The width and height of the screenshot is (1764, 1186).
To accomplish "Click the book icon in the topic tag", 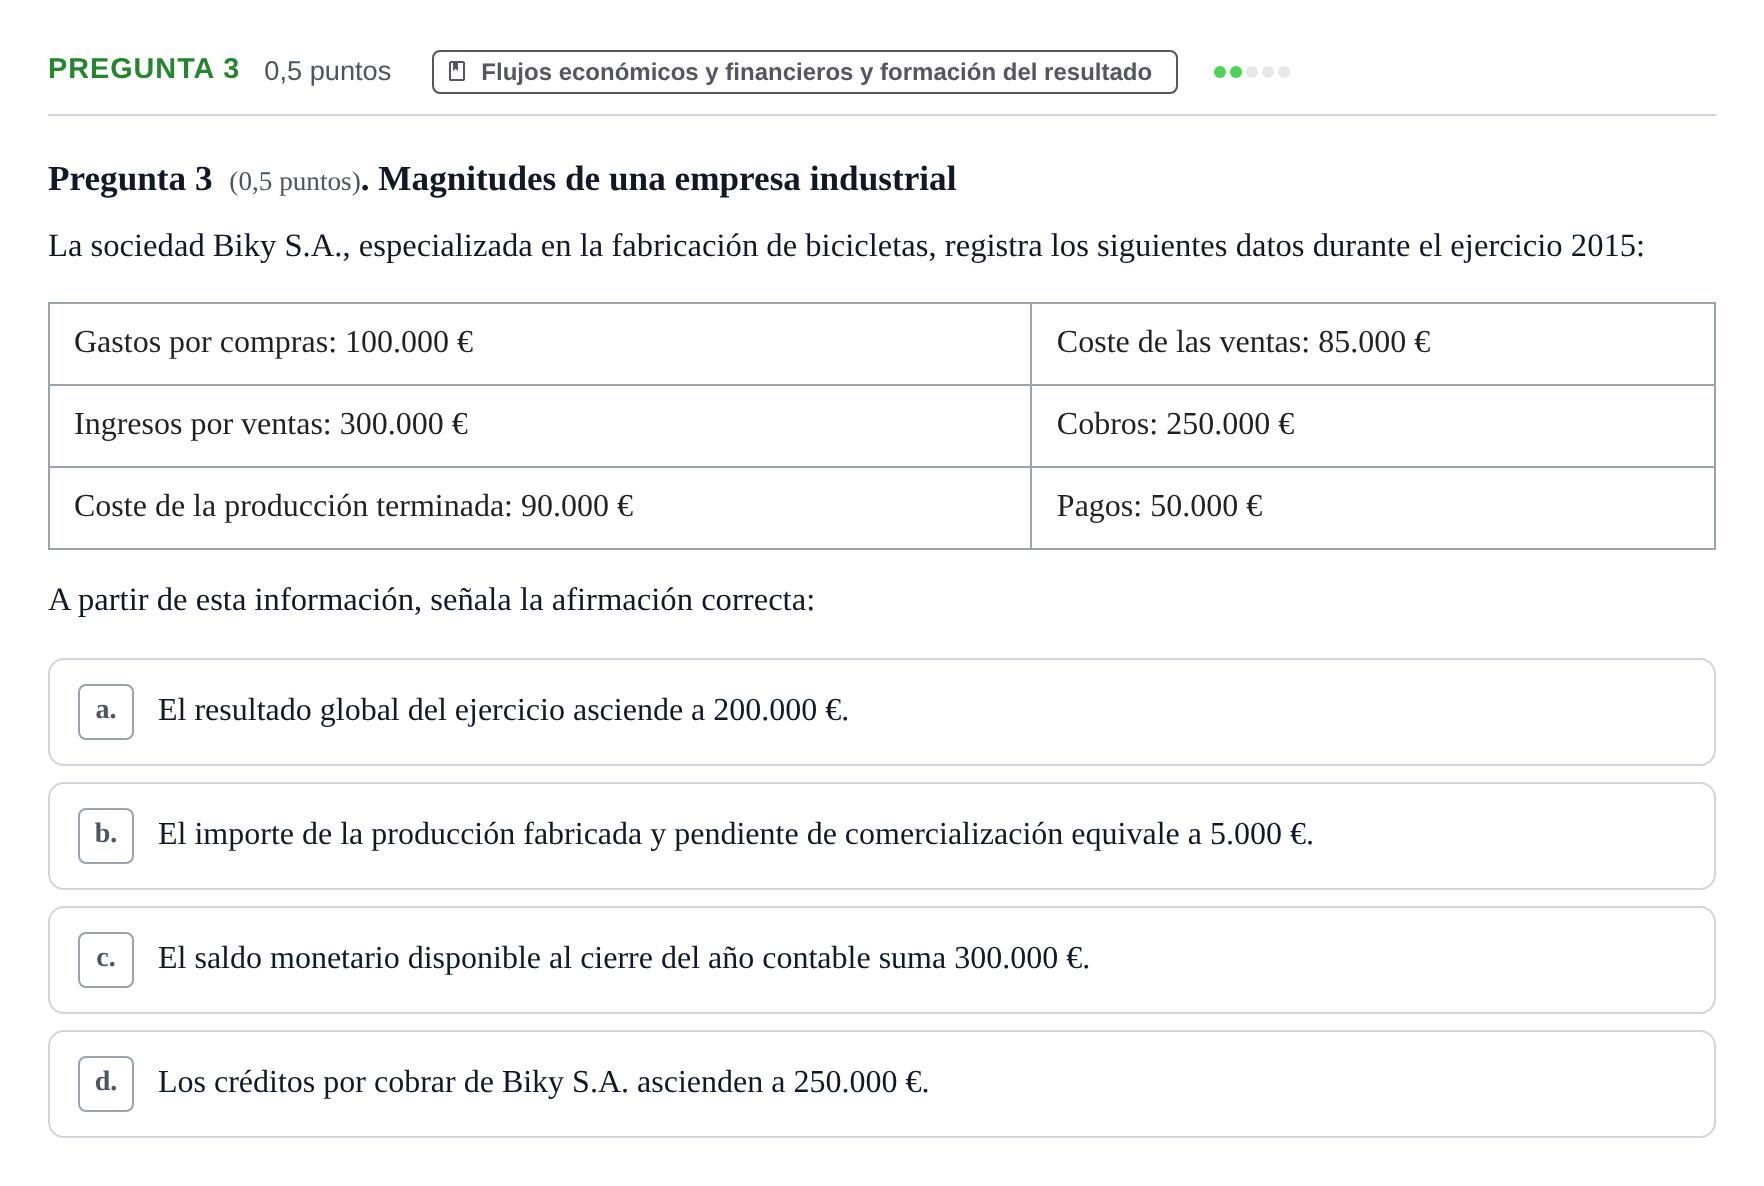I will [x=457, y=72].
